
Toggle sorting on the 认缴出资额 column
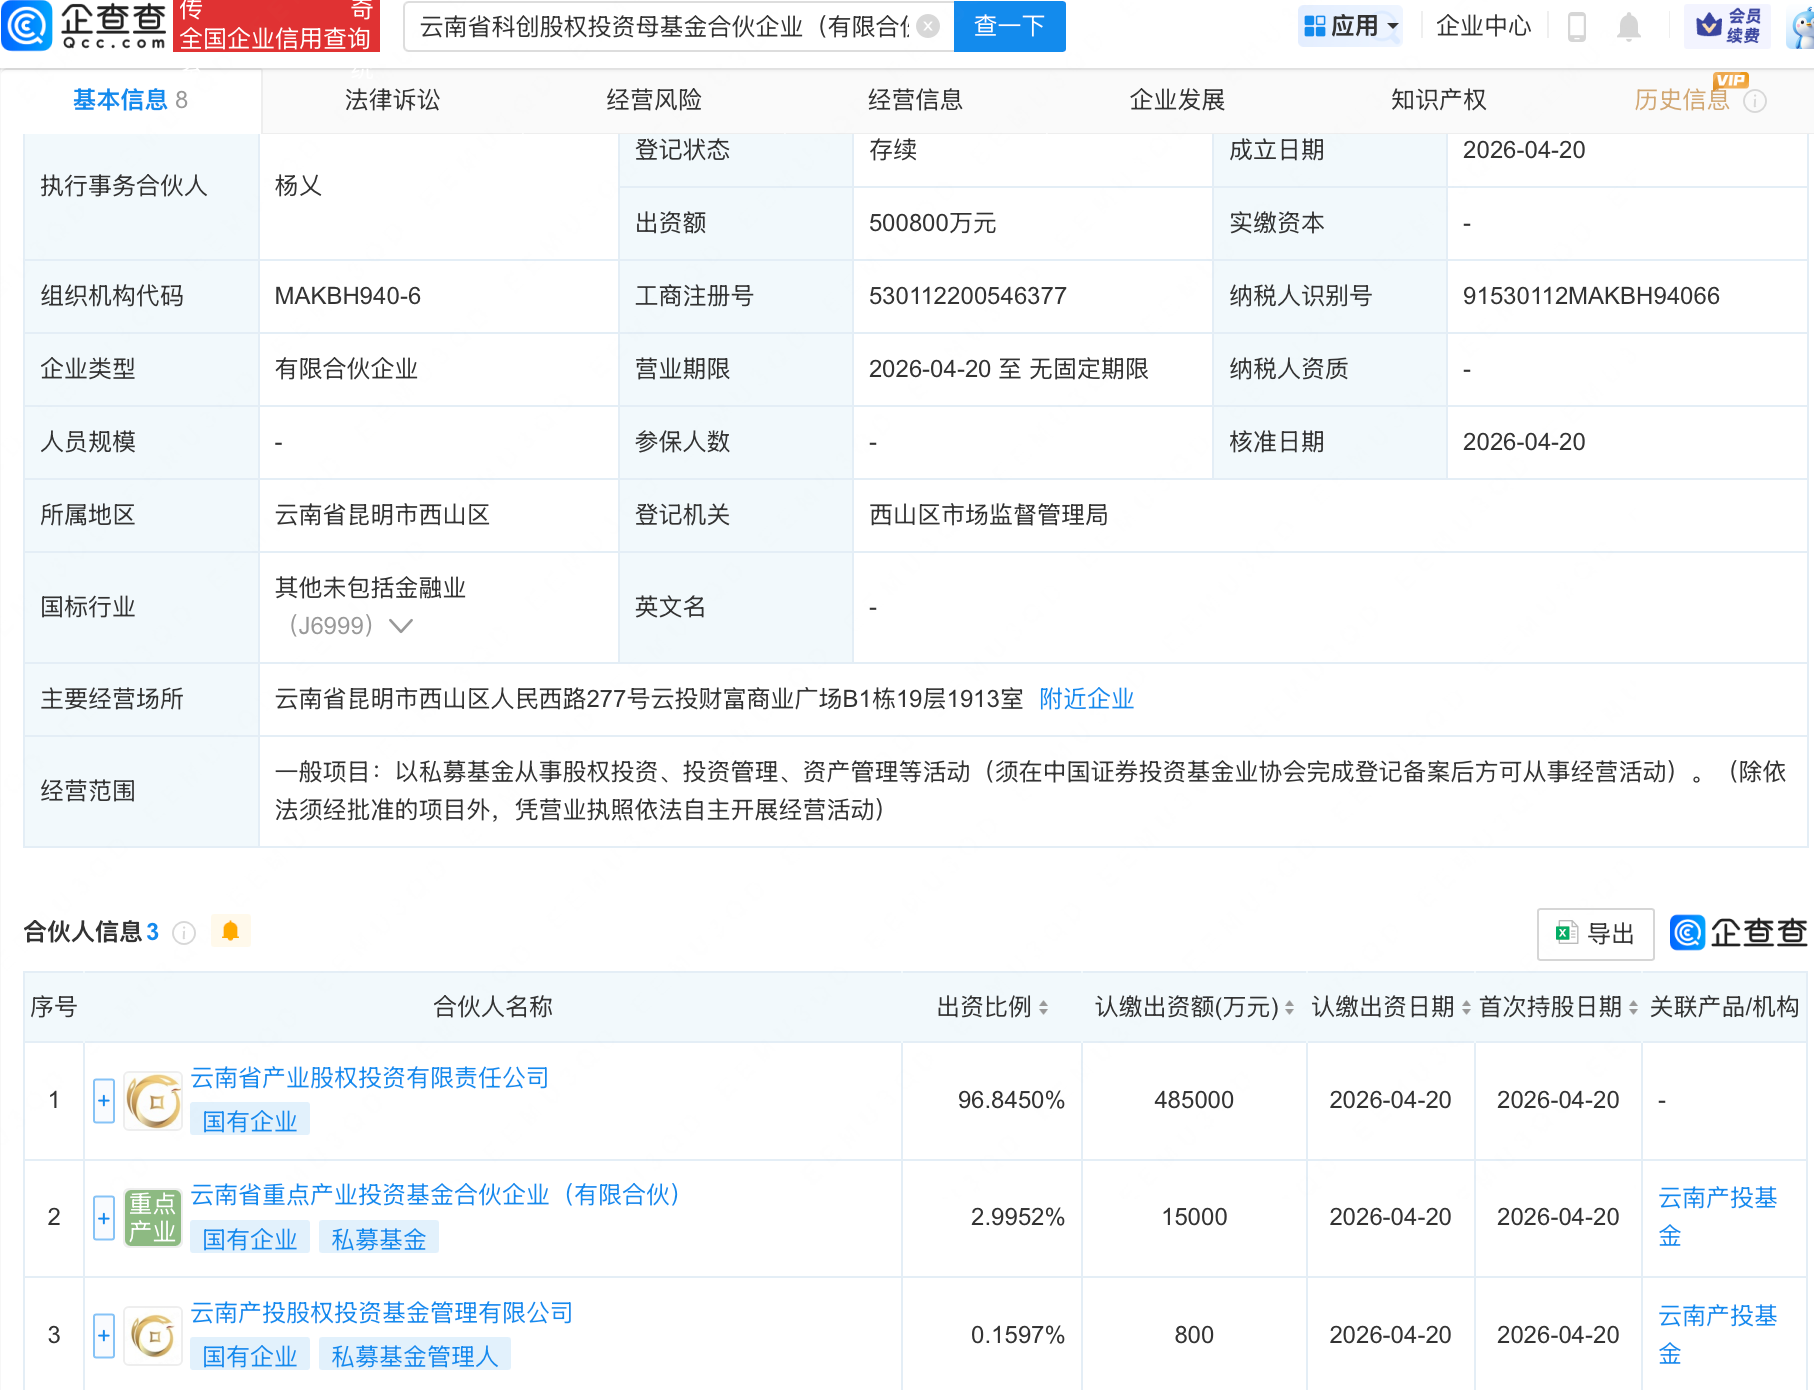point(1288,1008)
